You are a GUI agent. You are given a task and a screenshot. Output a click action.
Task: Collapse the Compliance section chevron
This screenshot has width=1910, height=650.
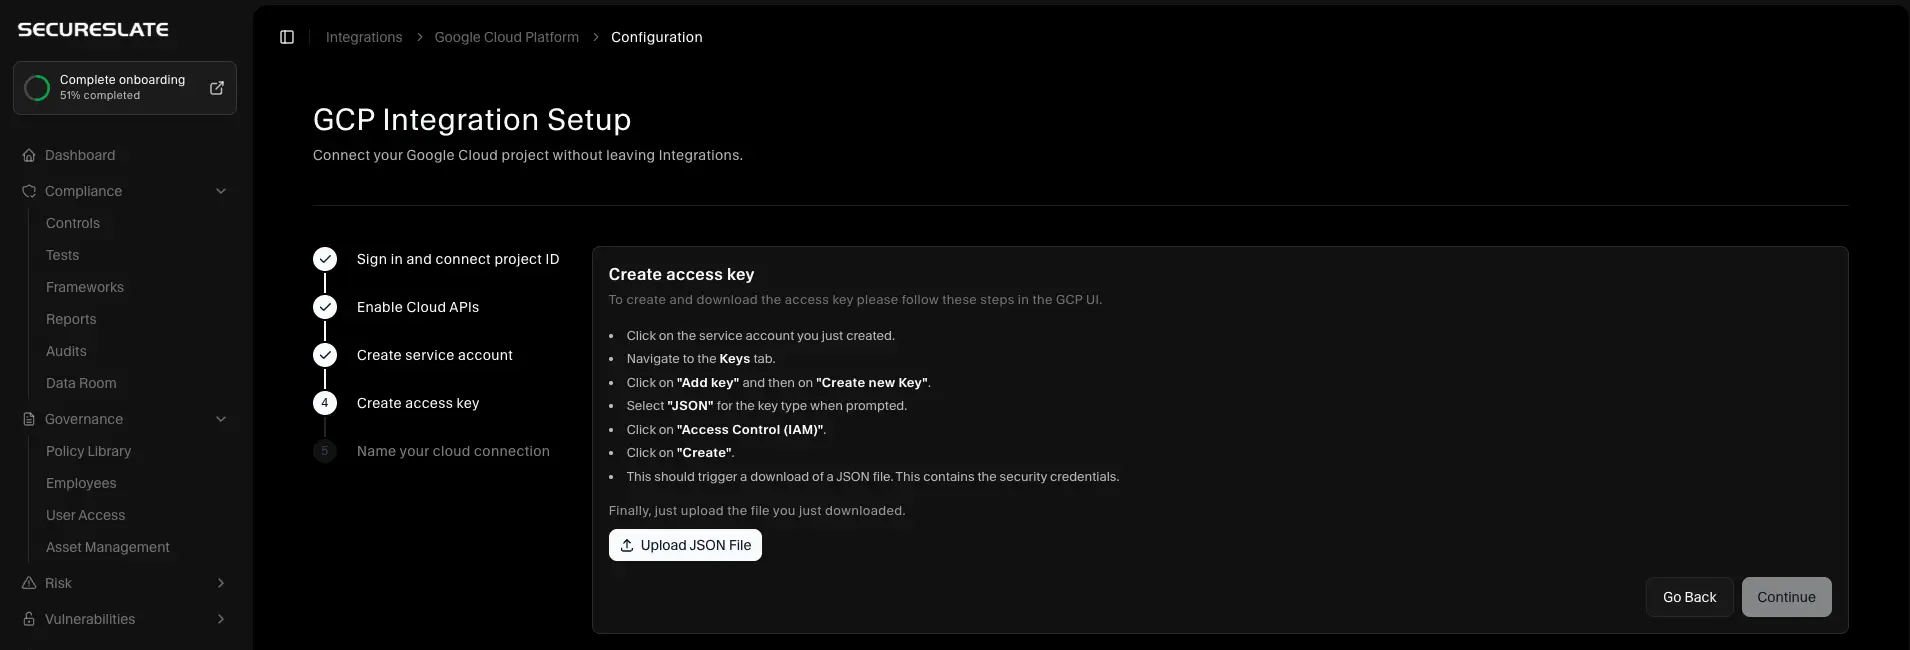point(221,191)
